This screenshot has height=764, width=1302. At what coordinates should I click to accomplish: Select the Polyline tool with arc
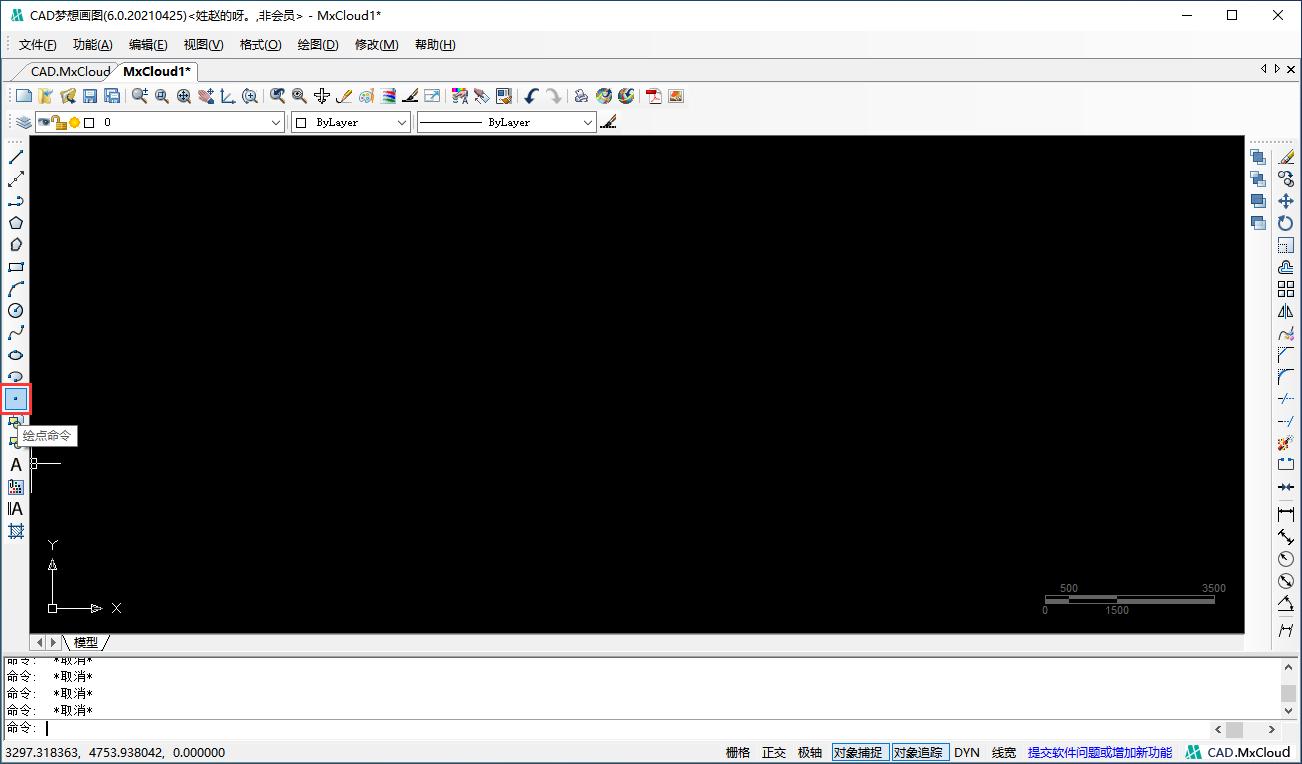16,201
